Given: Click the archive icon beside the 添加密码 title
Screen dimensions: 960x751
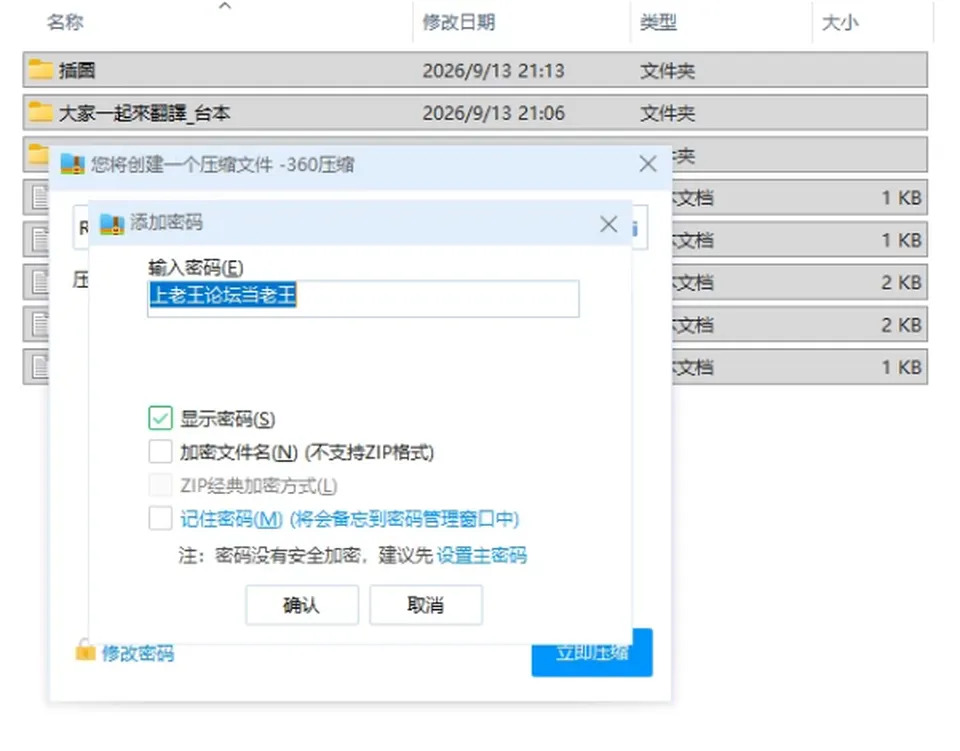Looking at the screenshot, I should click(x=112, y=224).
